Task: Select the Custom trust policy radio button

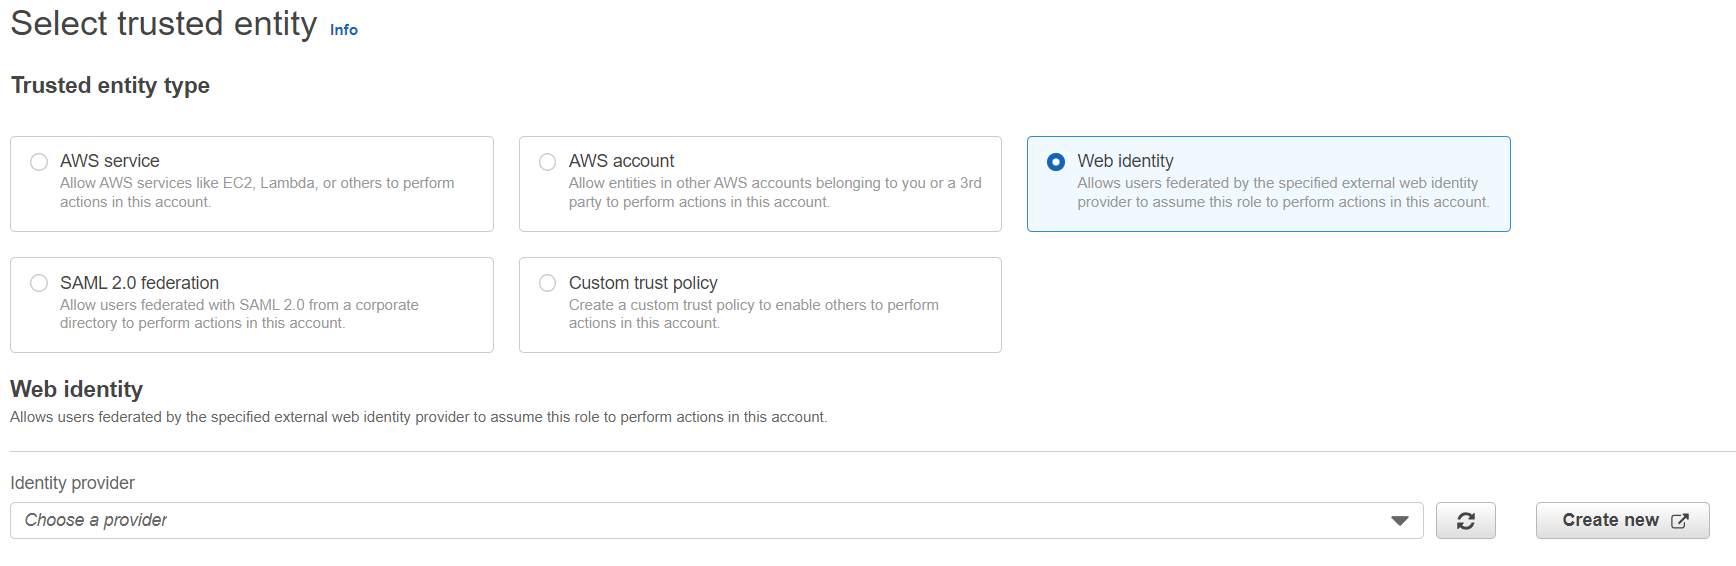Action: point(548,283)
